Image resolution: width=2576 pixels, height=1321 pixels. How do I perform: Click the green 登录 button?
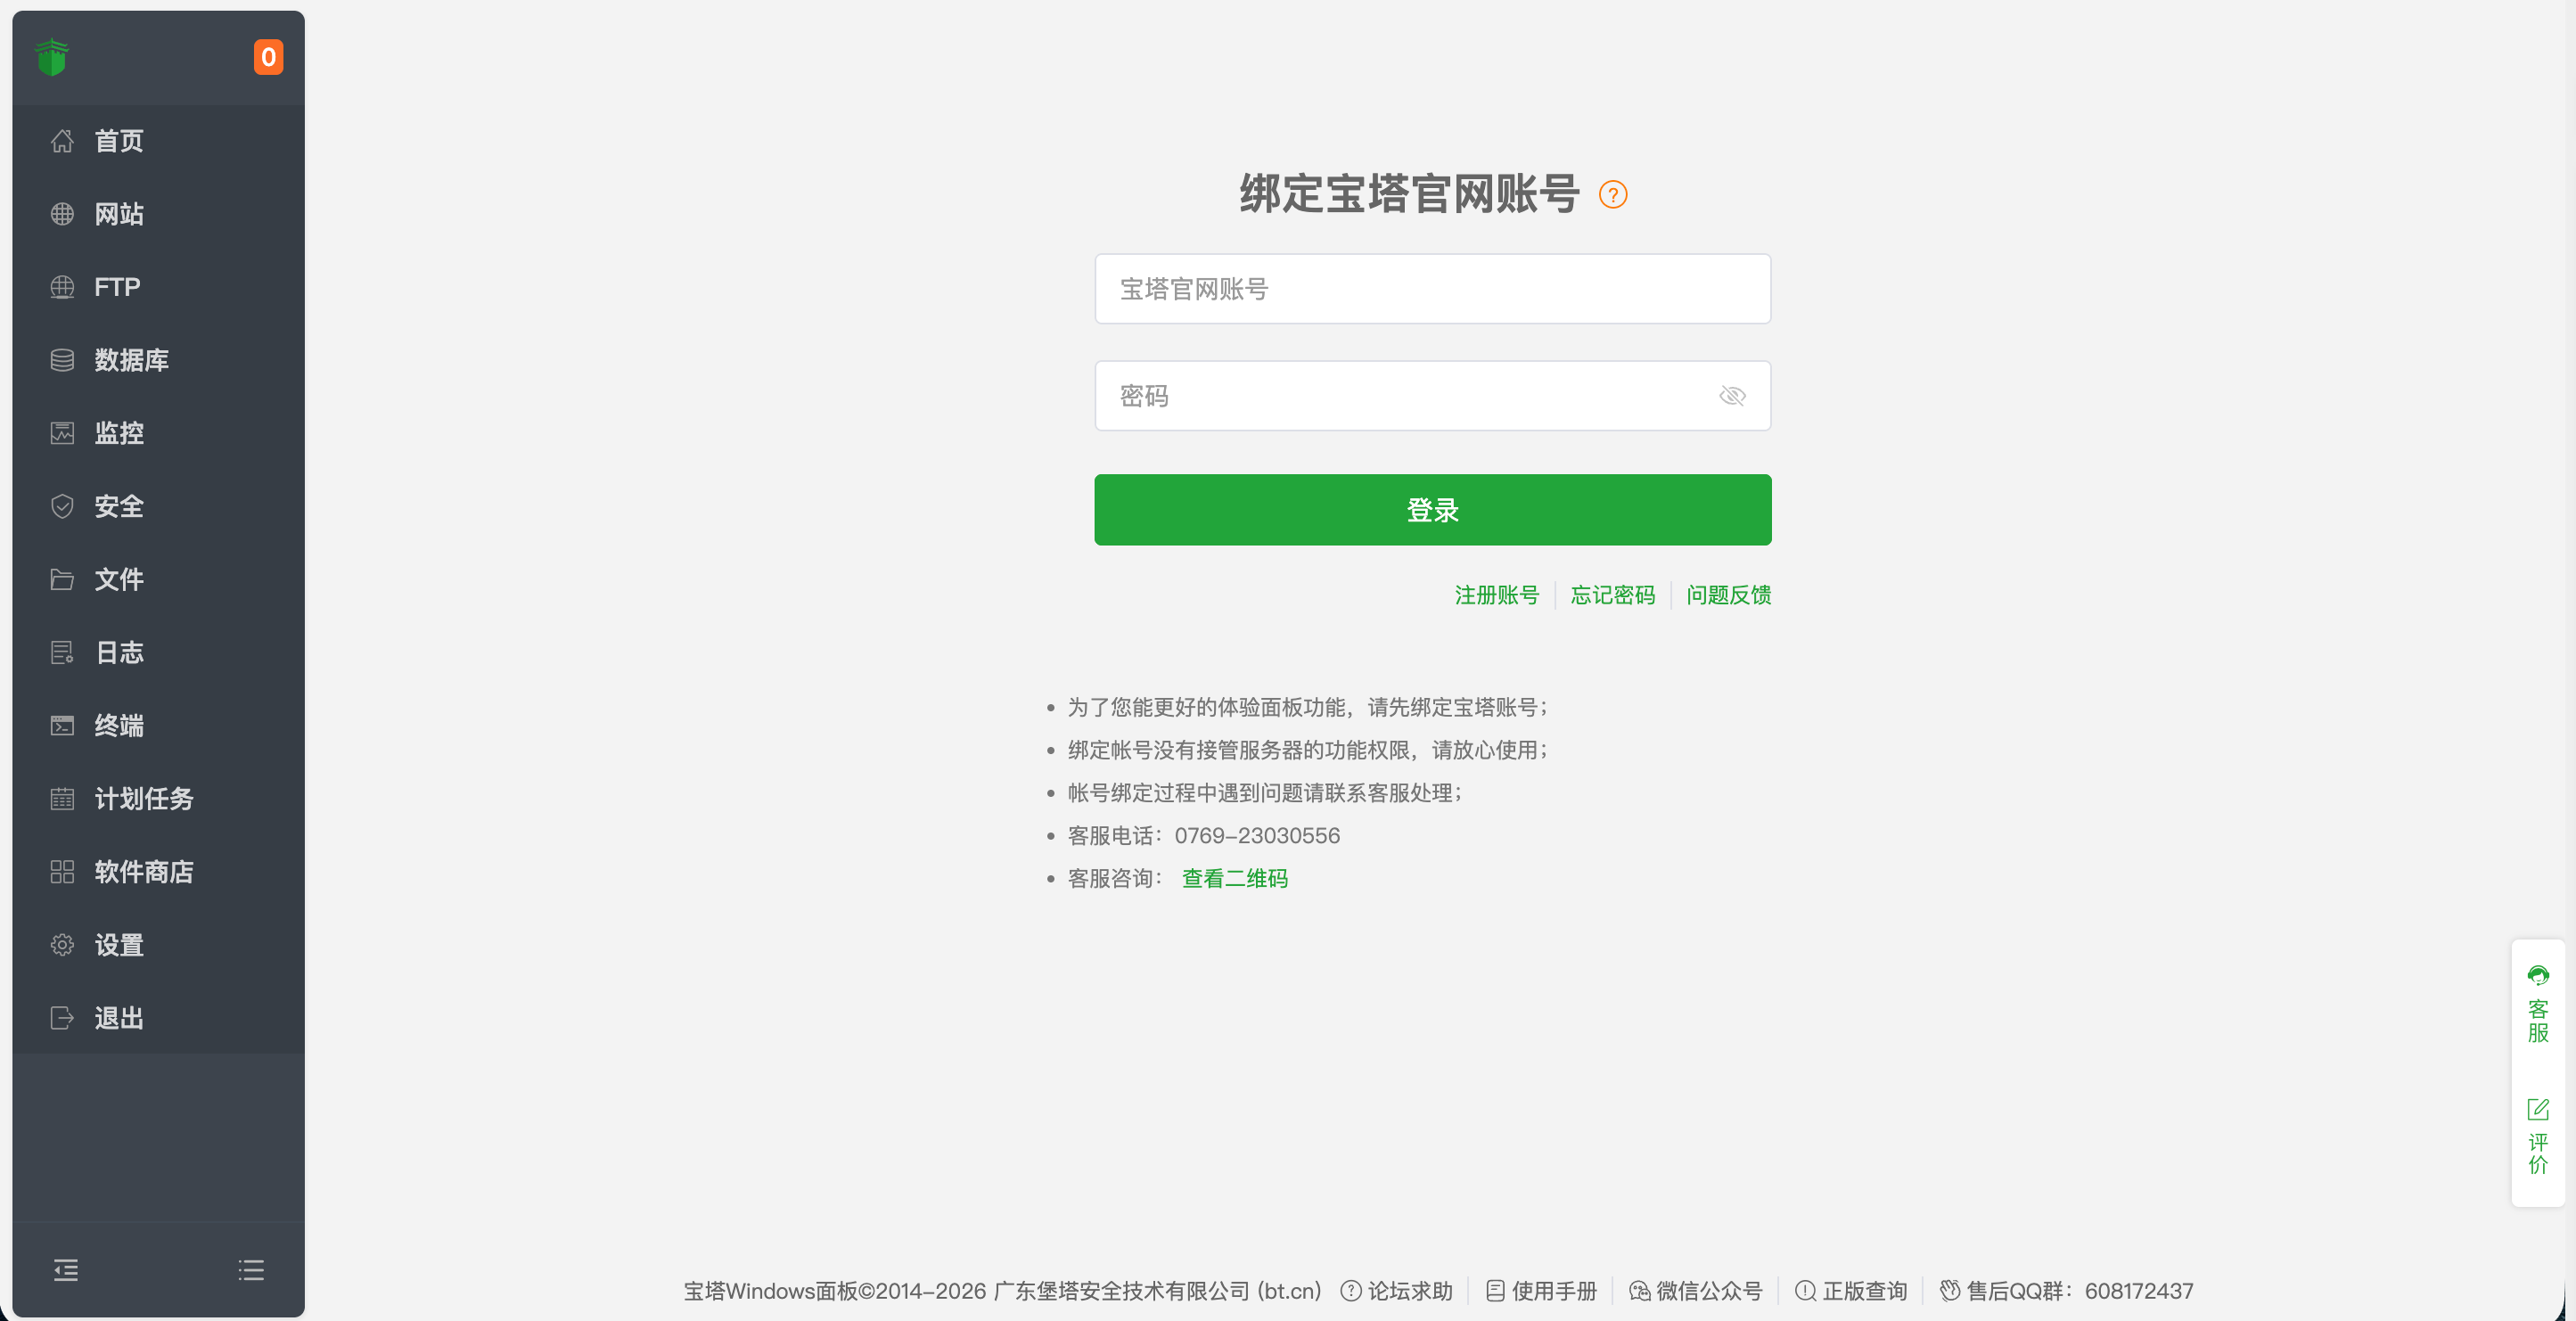coord(1432,510)
